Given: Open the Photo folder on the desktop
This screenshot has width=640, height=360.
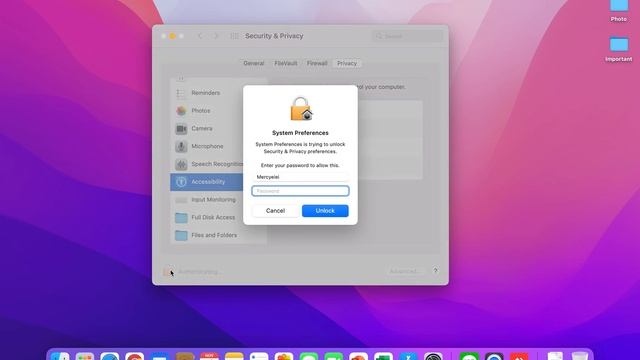Looking at the screenshot, I should 619,5.
